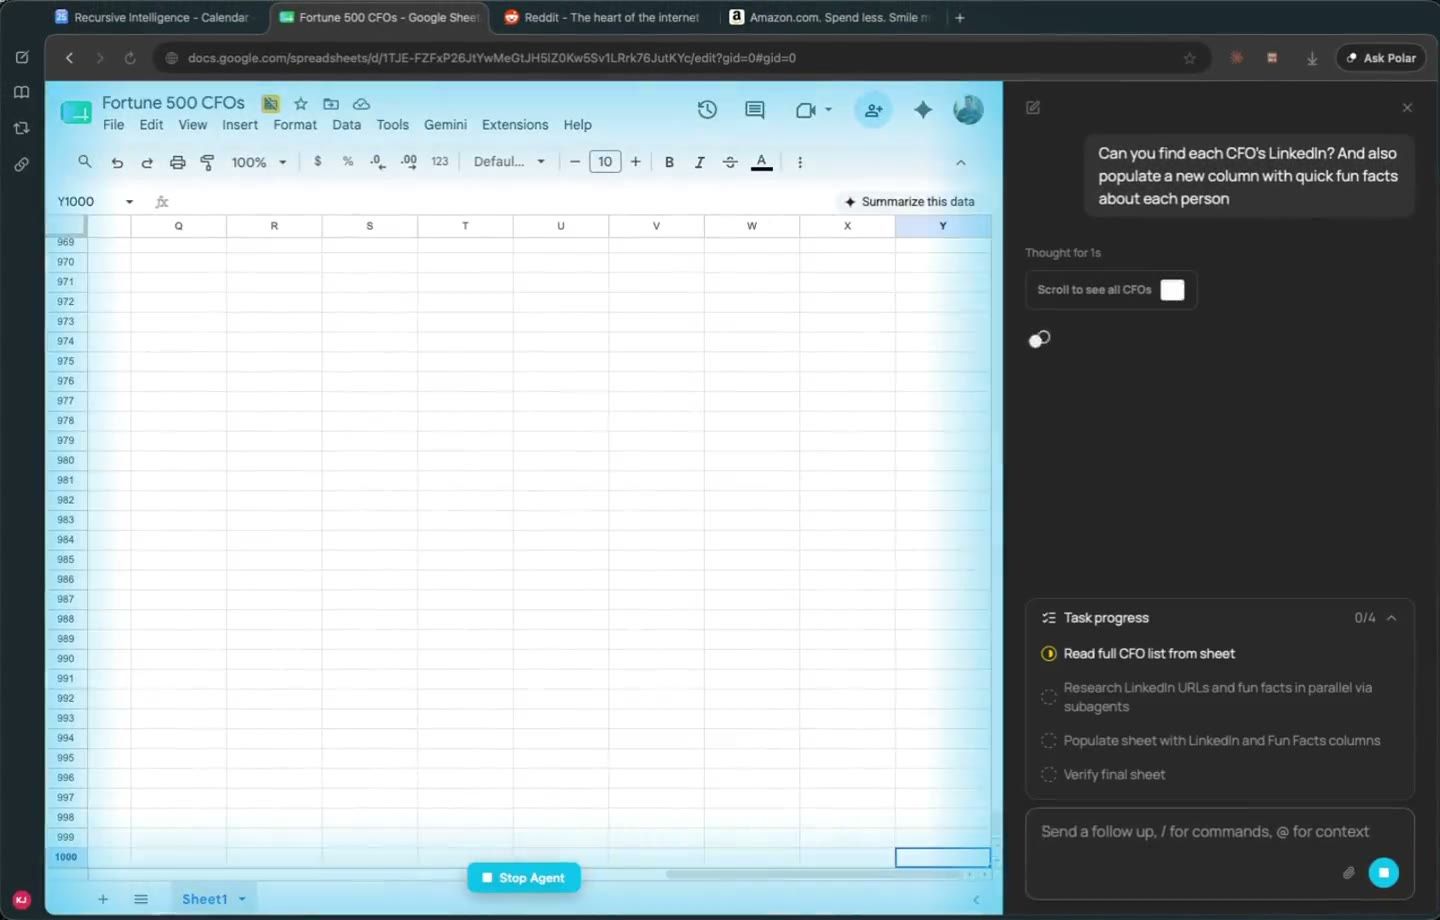Open the video call dropdown arrow
Image resolution: width=1440 pixels, height=920 pixels.
[x=828, y=110]
